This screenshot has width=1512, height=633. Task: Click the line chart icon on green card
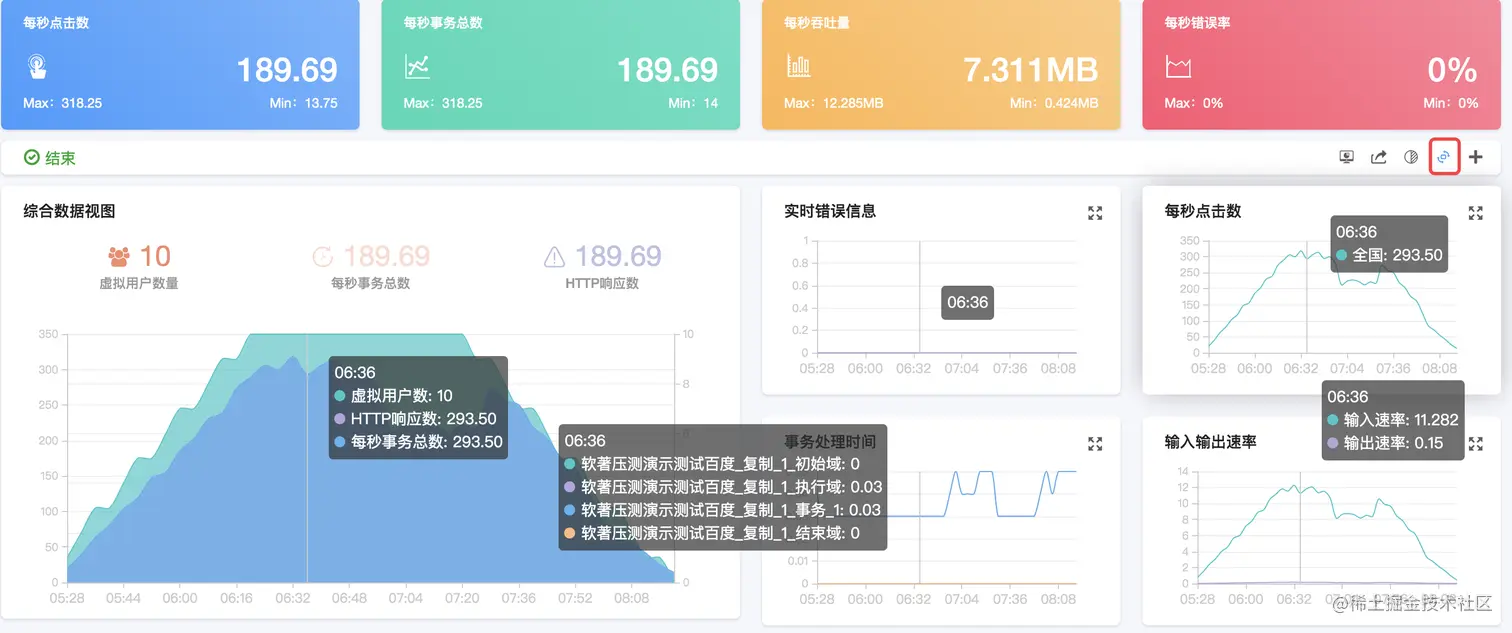(417, 67)
